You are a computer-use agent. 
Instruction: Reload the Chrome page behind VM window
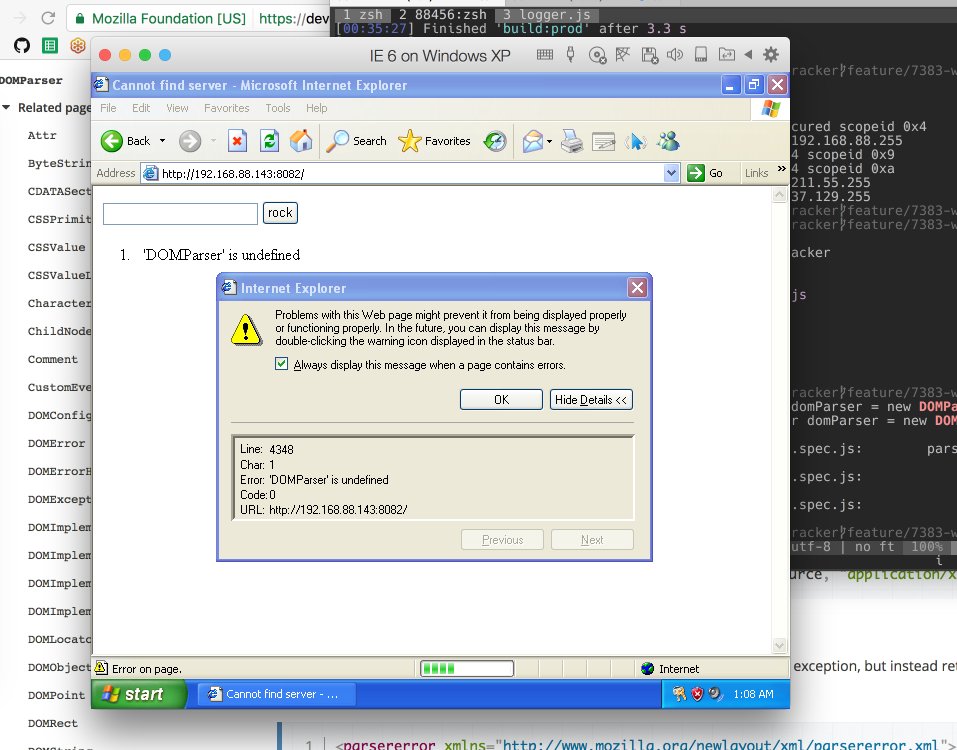48,18
